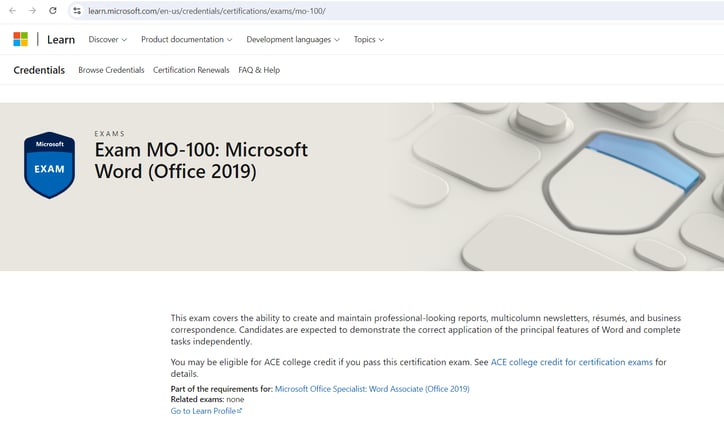Viewport: 724px width, 433px height.
Task: Reload the page with the refresh icon
Action: [x=53, y=11]
